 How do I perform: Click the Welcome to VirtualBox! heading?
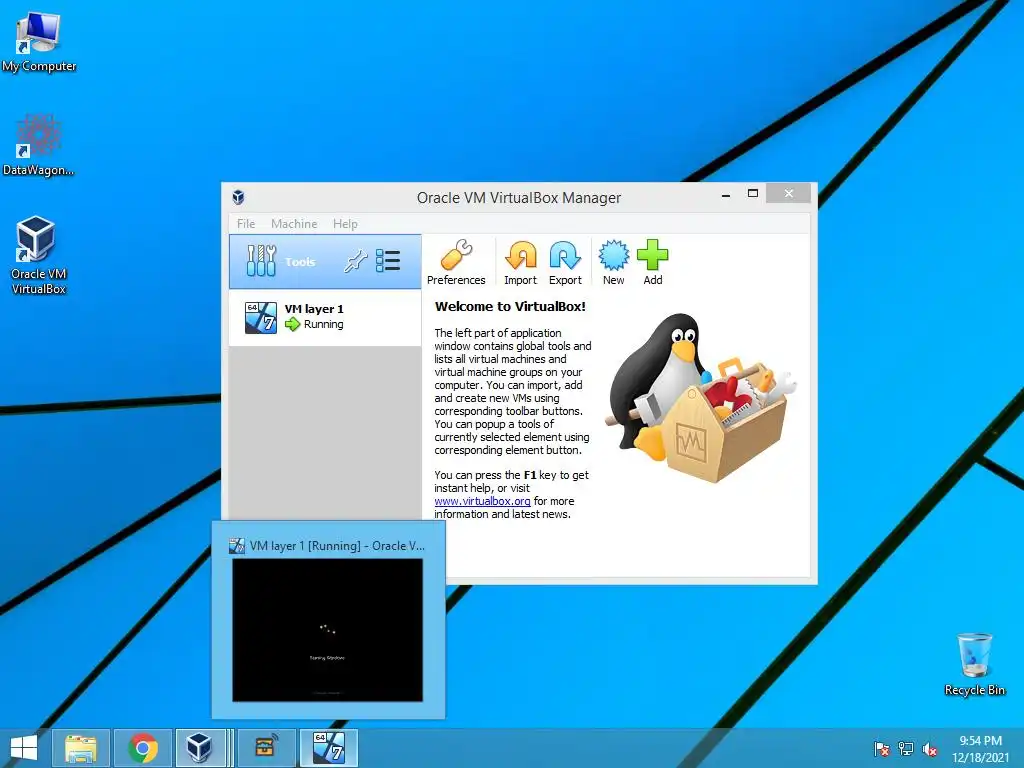pos(510,306)
